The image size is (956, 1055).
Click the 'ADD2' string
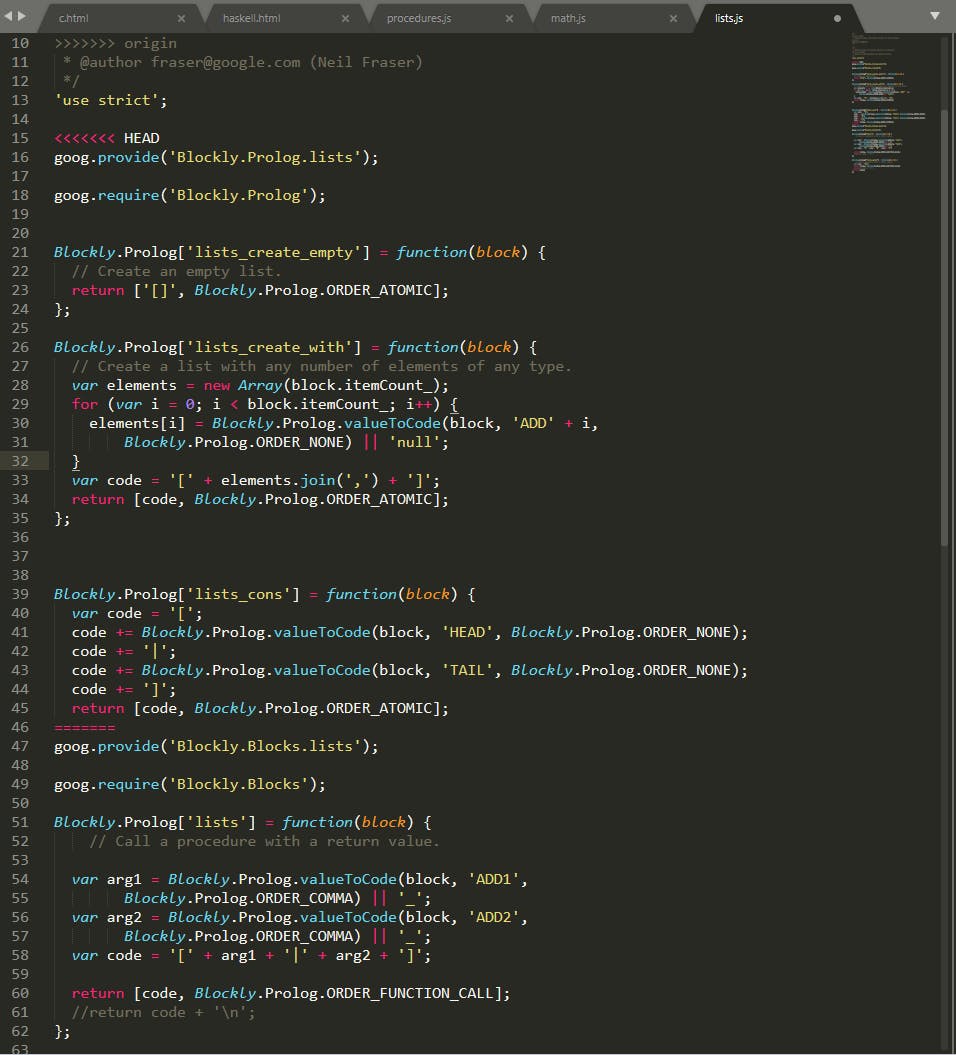click(x=493, y=917)
